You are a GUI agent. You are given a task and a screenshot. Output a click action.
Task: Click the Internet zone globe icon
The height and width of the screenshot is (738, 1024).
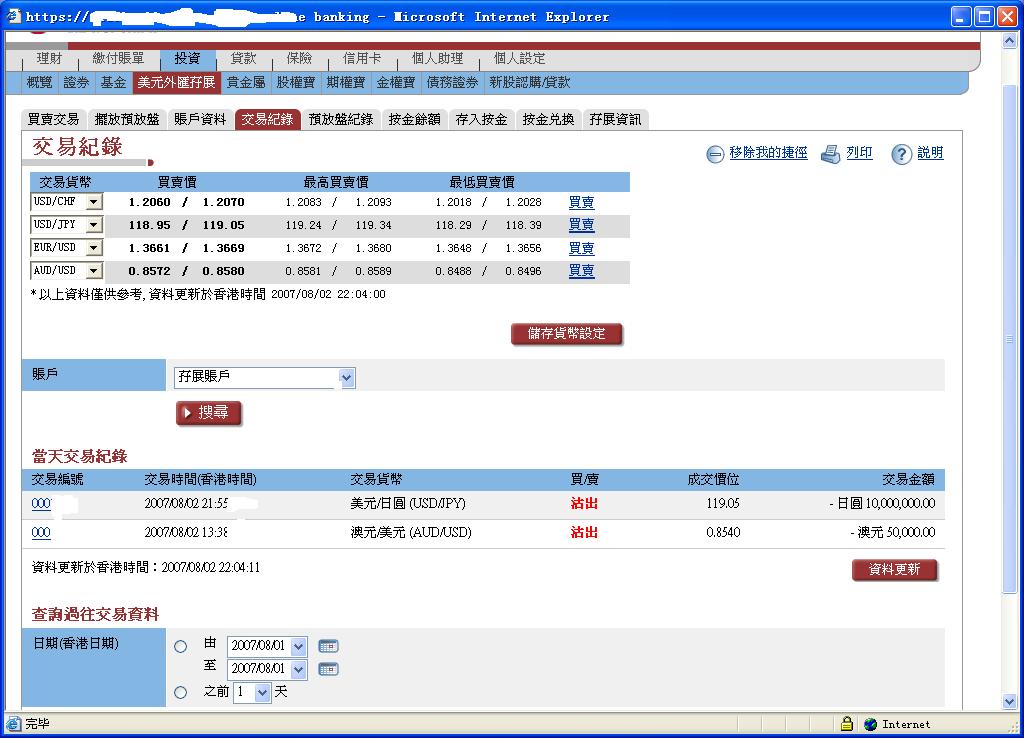(870, 724)
